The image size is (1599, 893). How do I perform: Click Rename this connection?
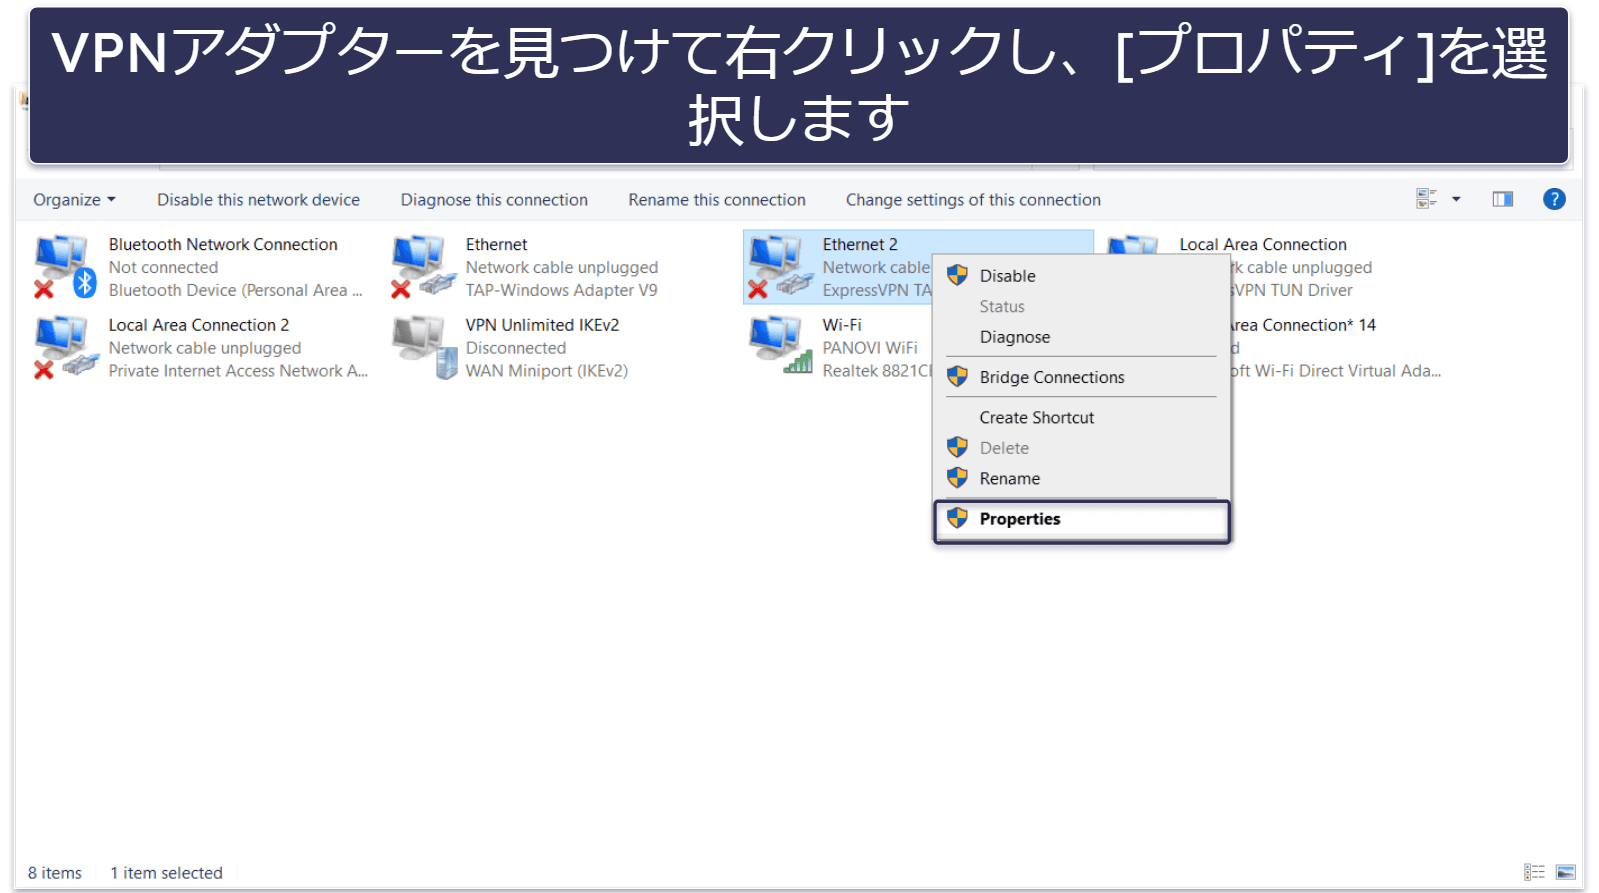point(717,200)
